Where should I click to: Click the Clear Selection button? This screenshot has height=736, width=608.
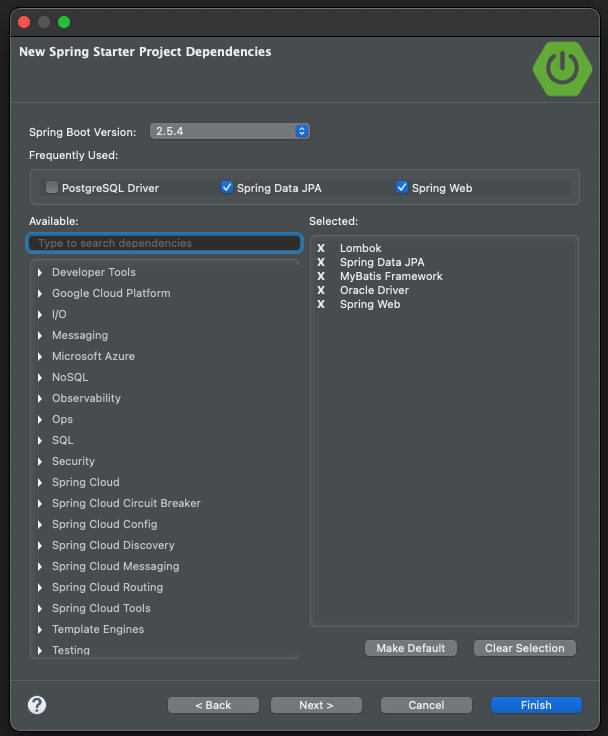click(524, 648)
